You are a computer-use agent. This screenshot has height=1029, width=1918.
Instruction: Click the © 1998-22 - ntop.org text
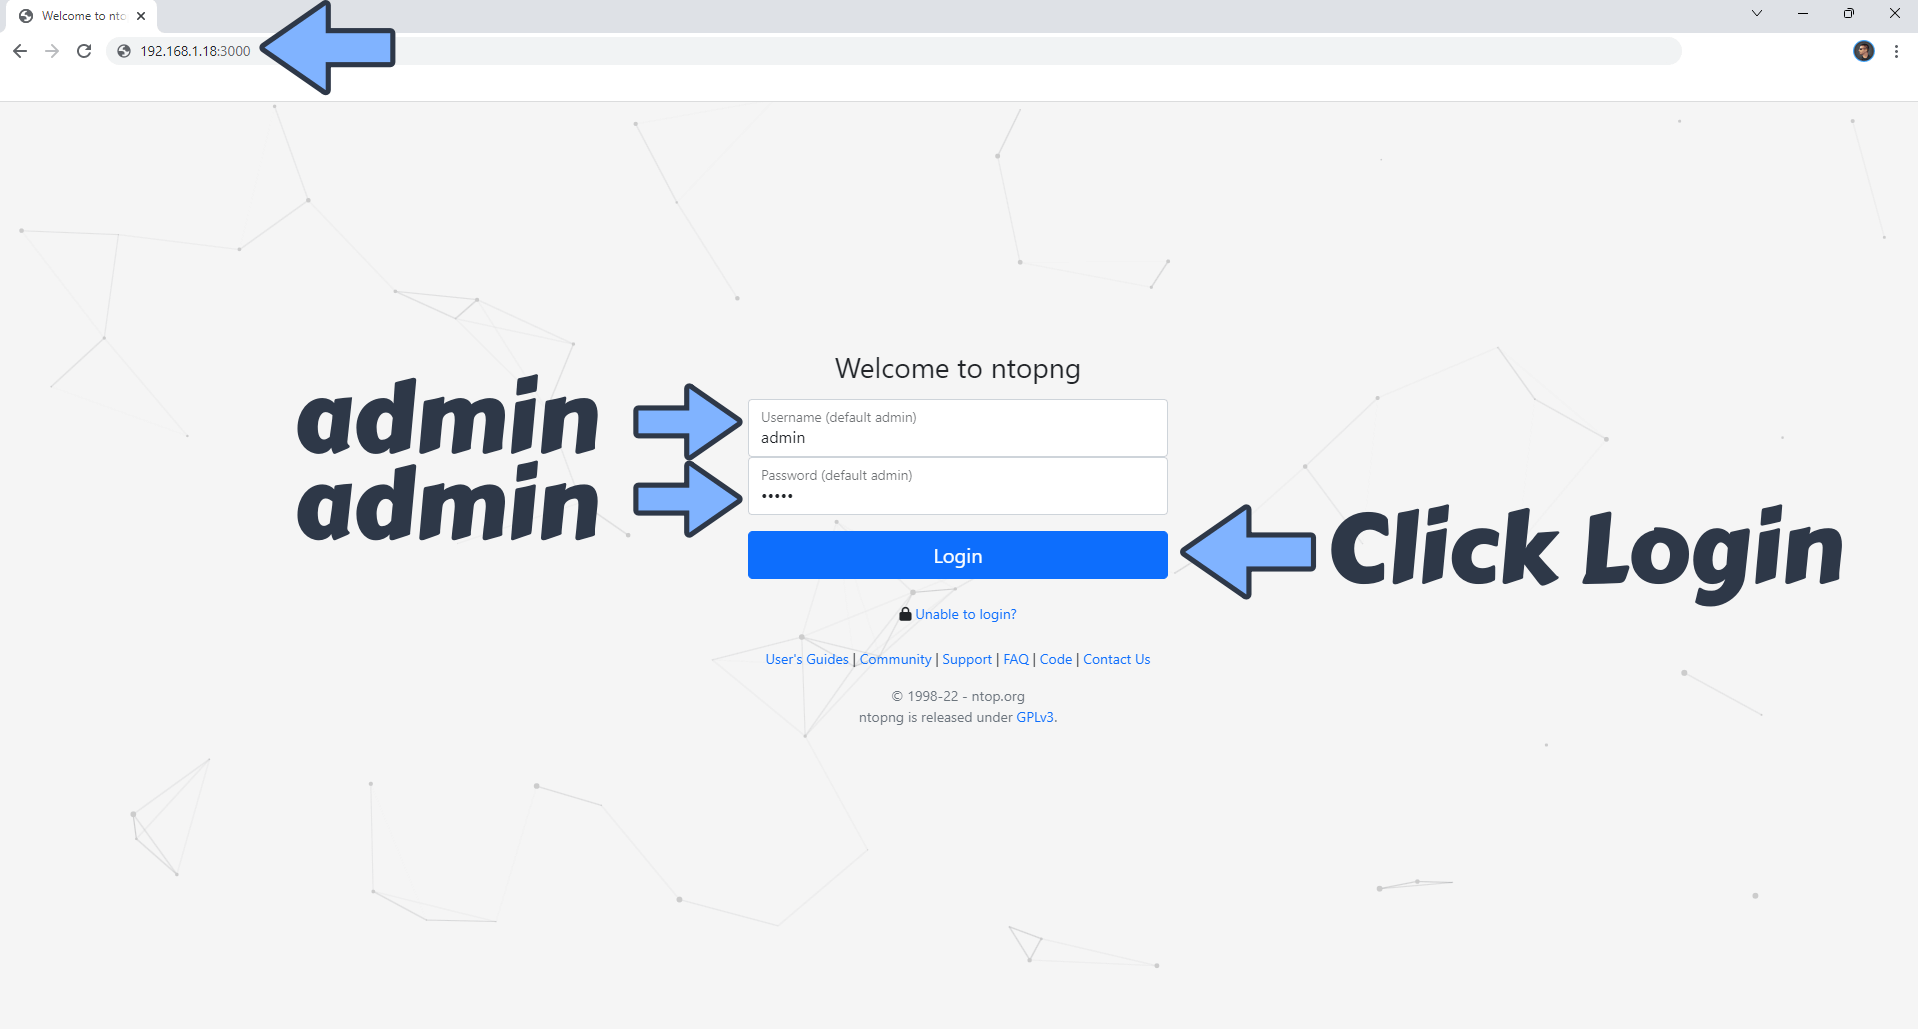tap(958, 696)
